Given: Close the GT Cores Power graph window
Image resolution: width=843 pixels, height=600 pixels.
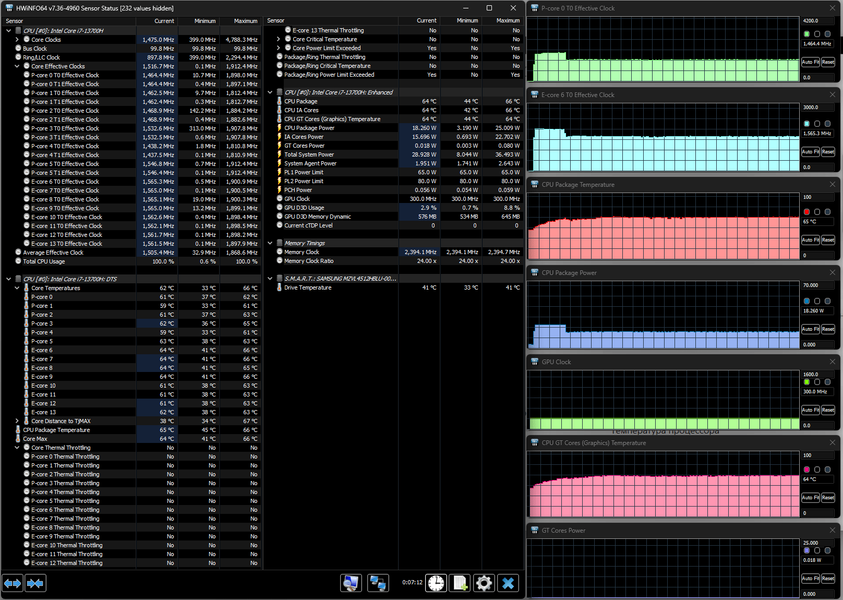Looking at the screenshot, I should coord(833,531).
